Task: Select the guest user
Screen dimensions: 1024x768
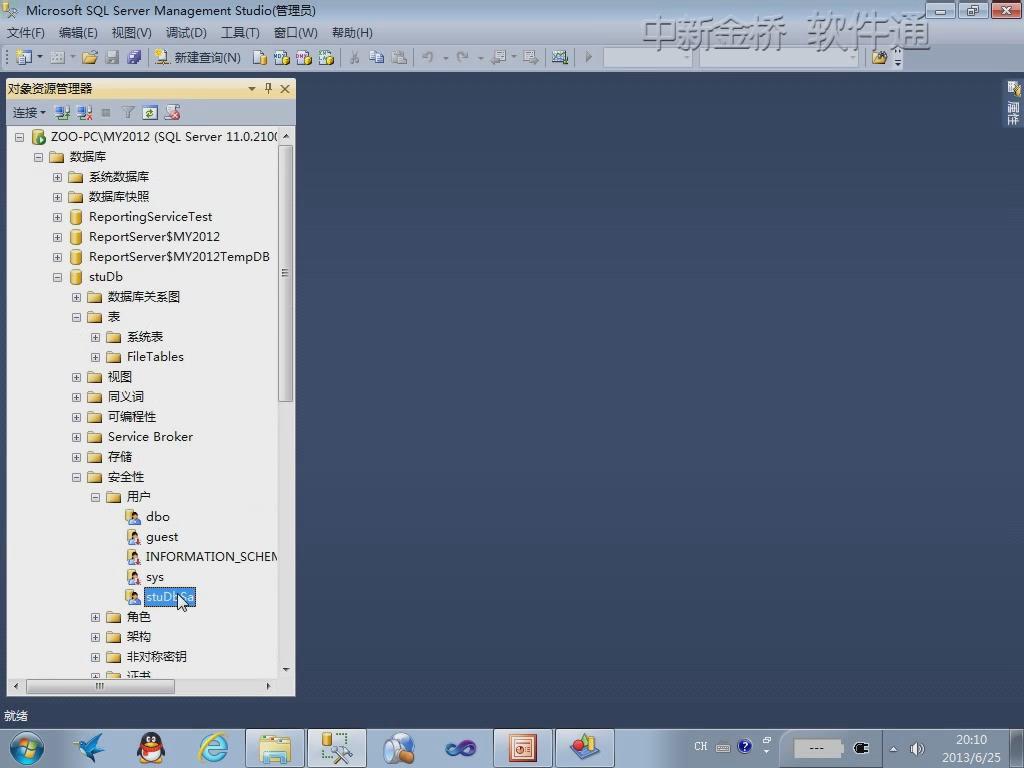Action: pos(161,537)
